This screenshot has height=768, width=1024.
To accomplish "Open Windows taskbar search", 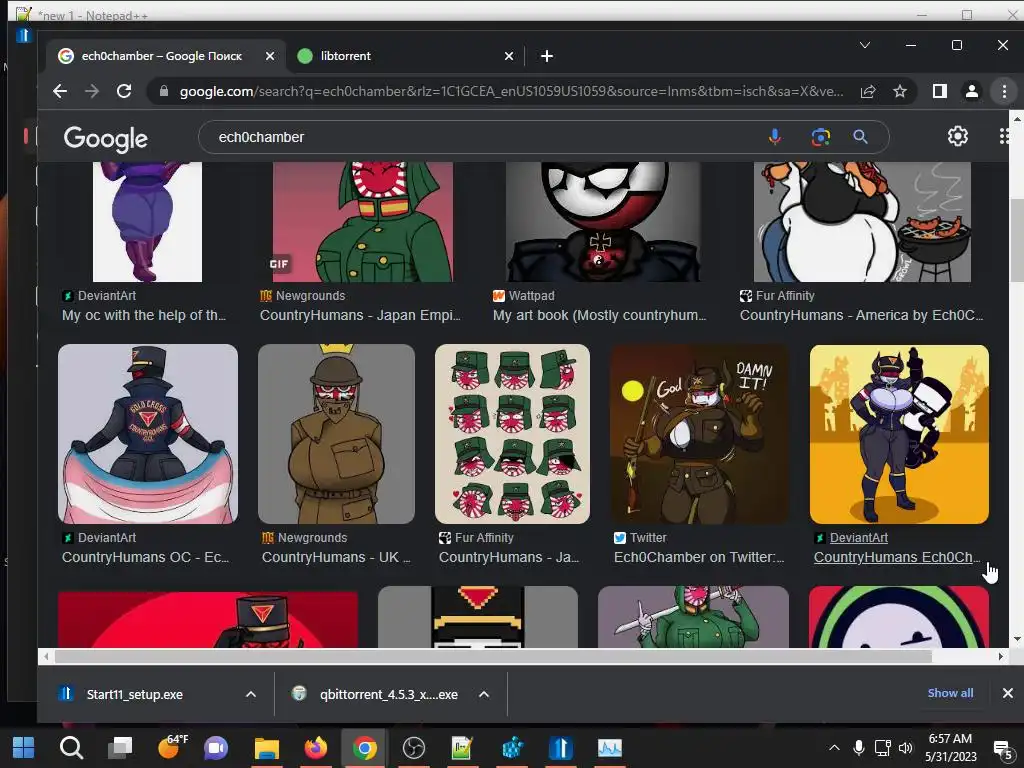I will tap(71, 748).
